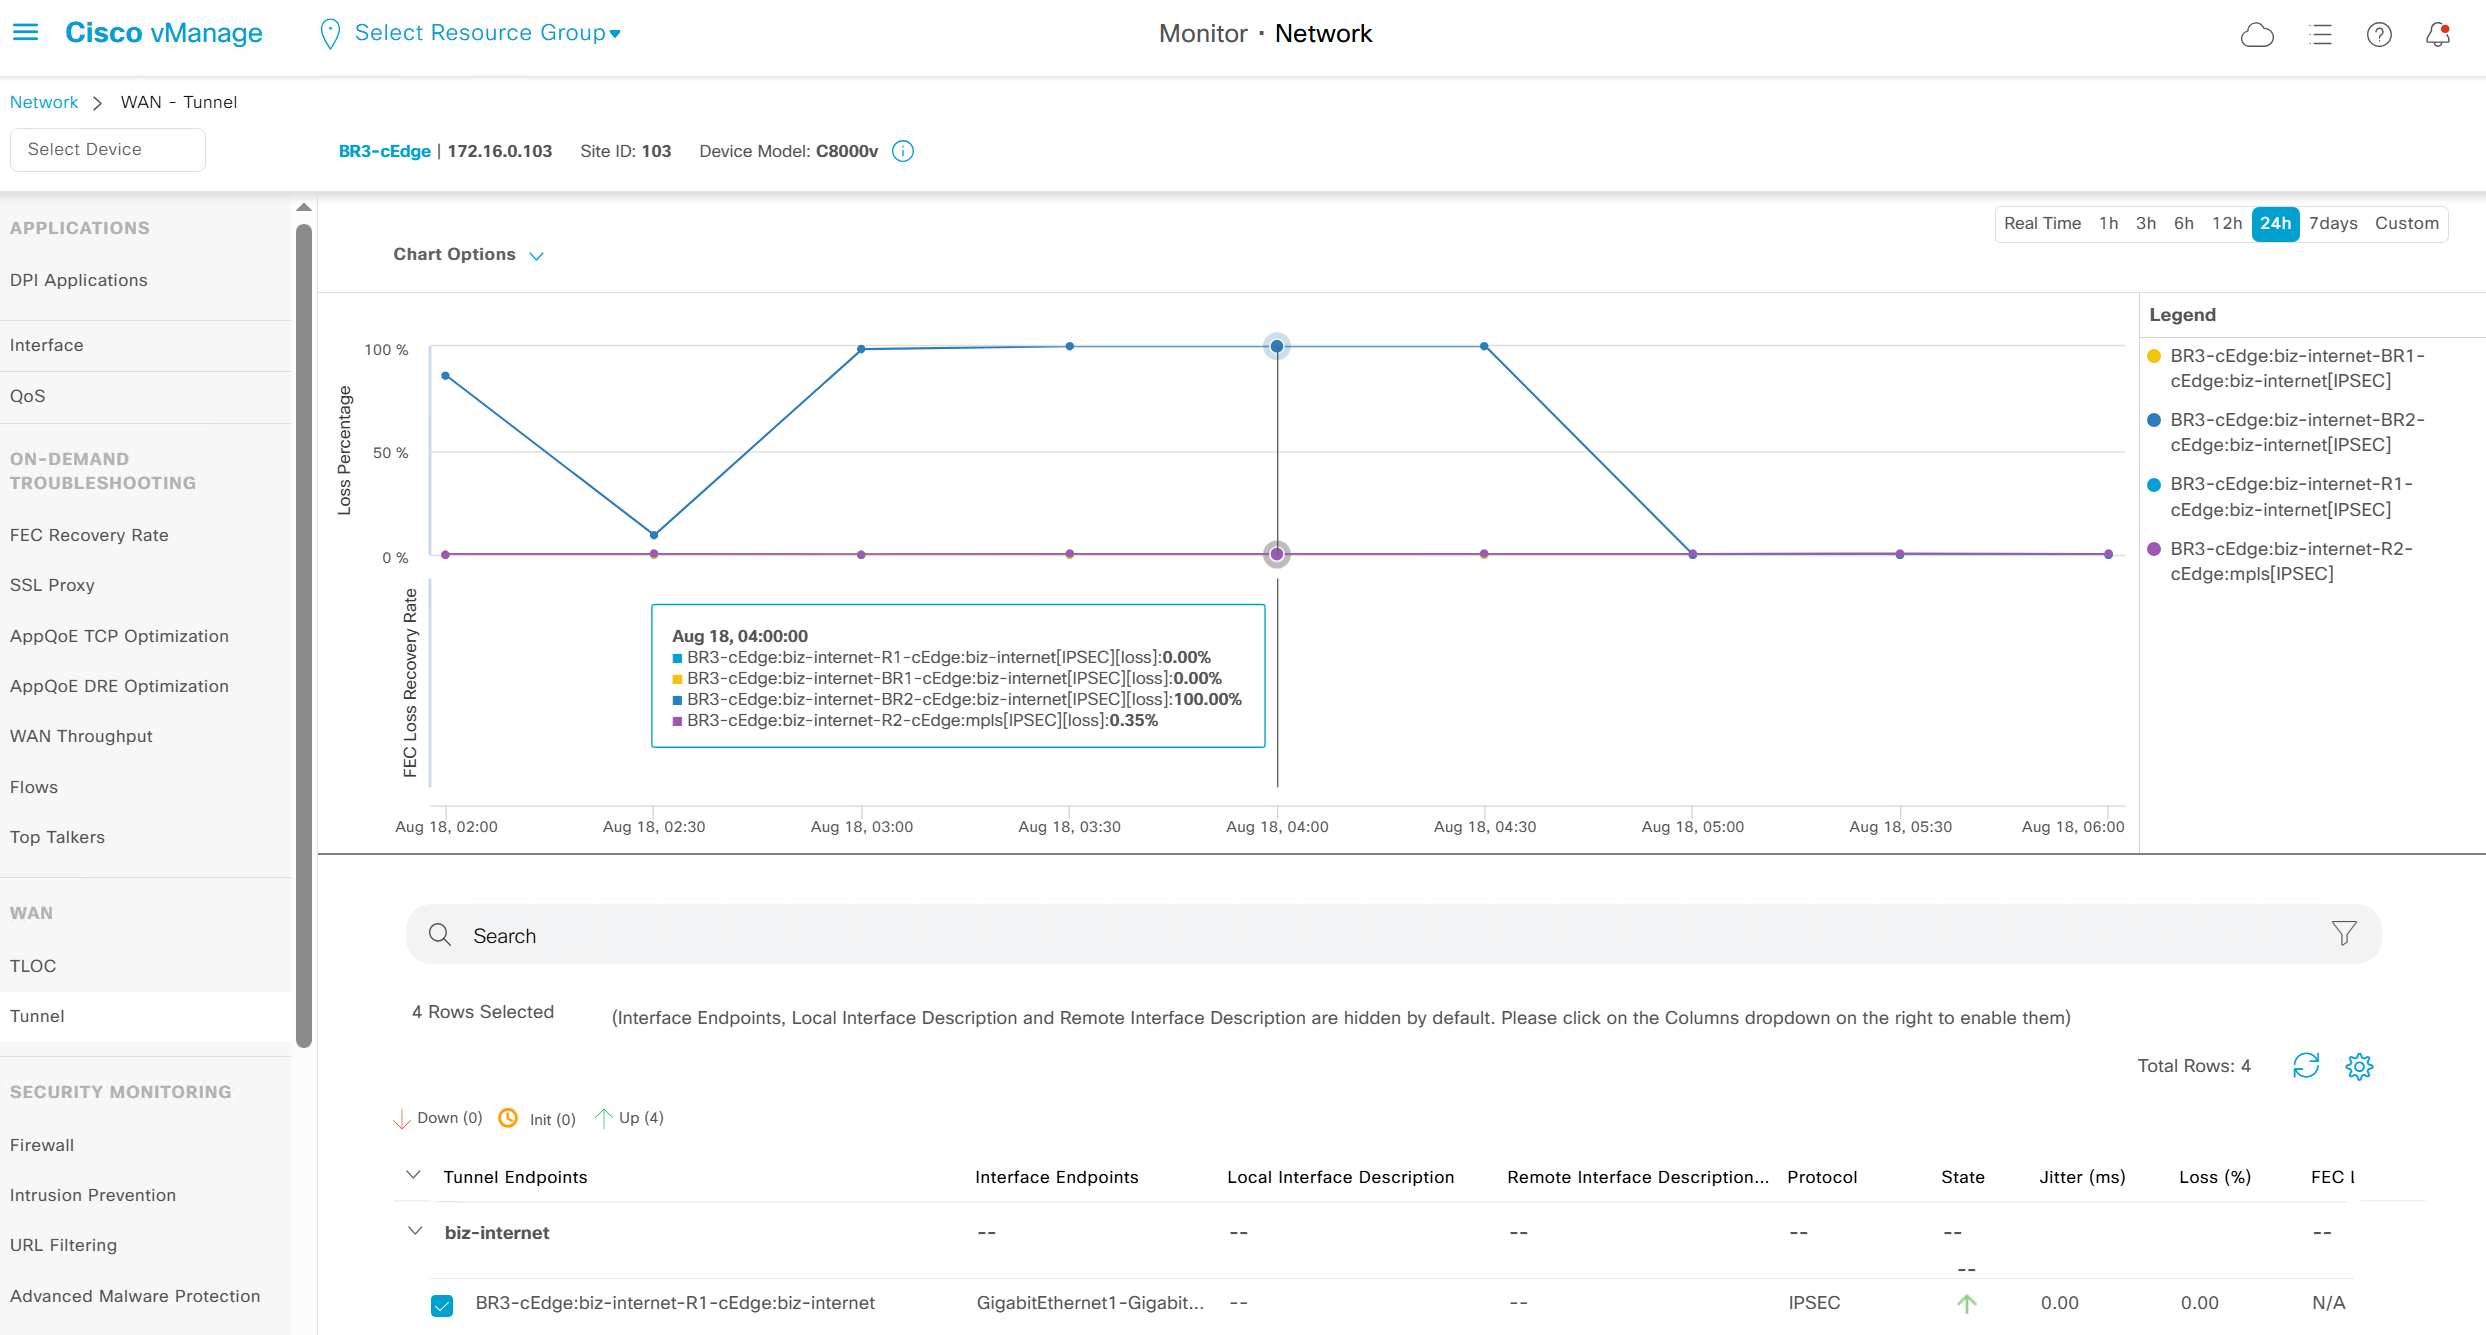Screen dimensions: 2486x1335
Task: Click the cloud status icon
Action: pyautogui.click(x=2257, y=35)
